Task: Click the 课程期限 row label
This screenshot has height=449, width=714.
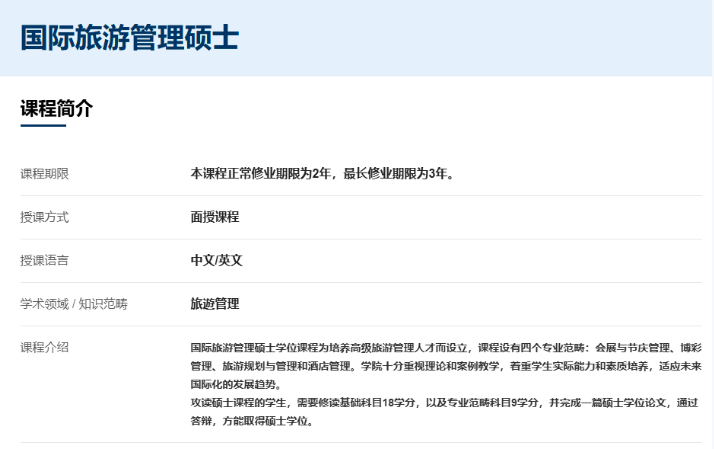Action: 44,173
